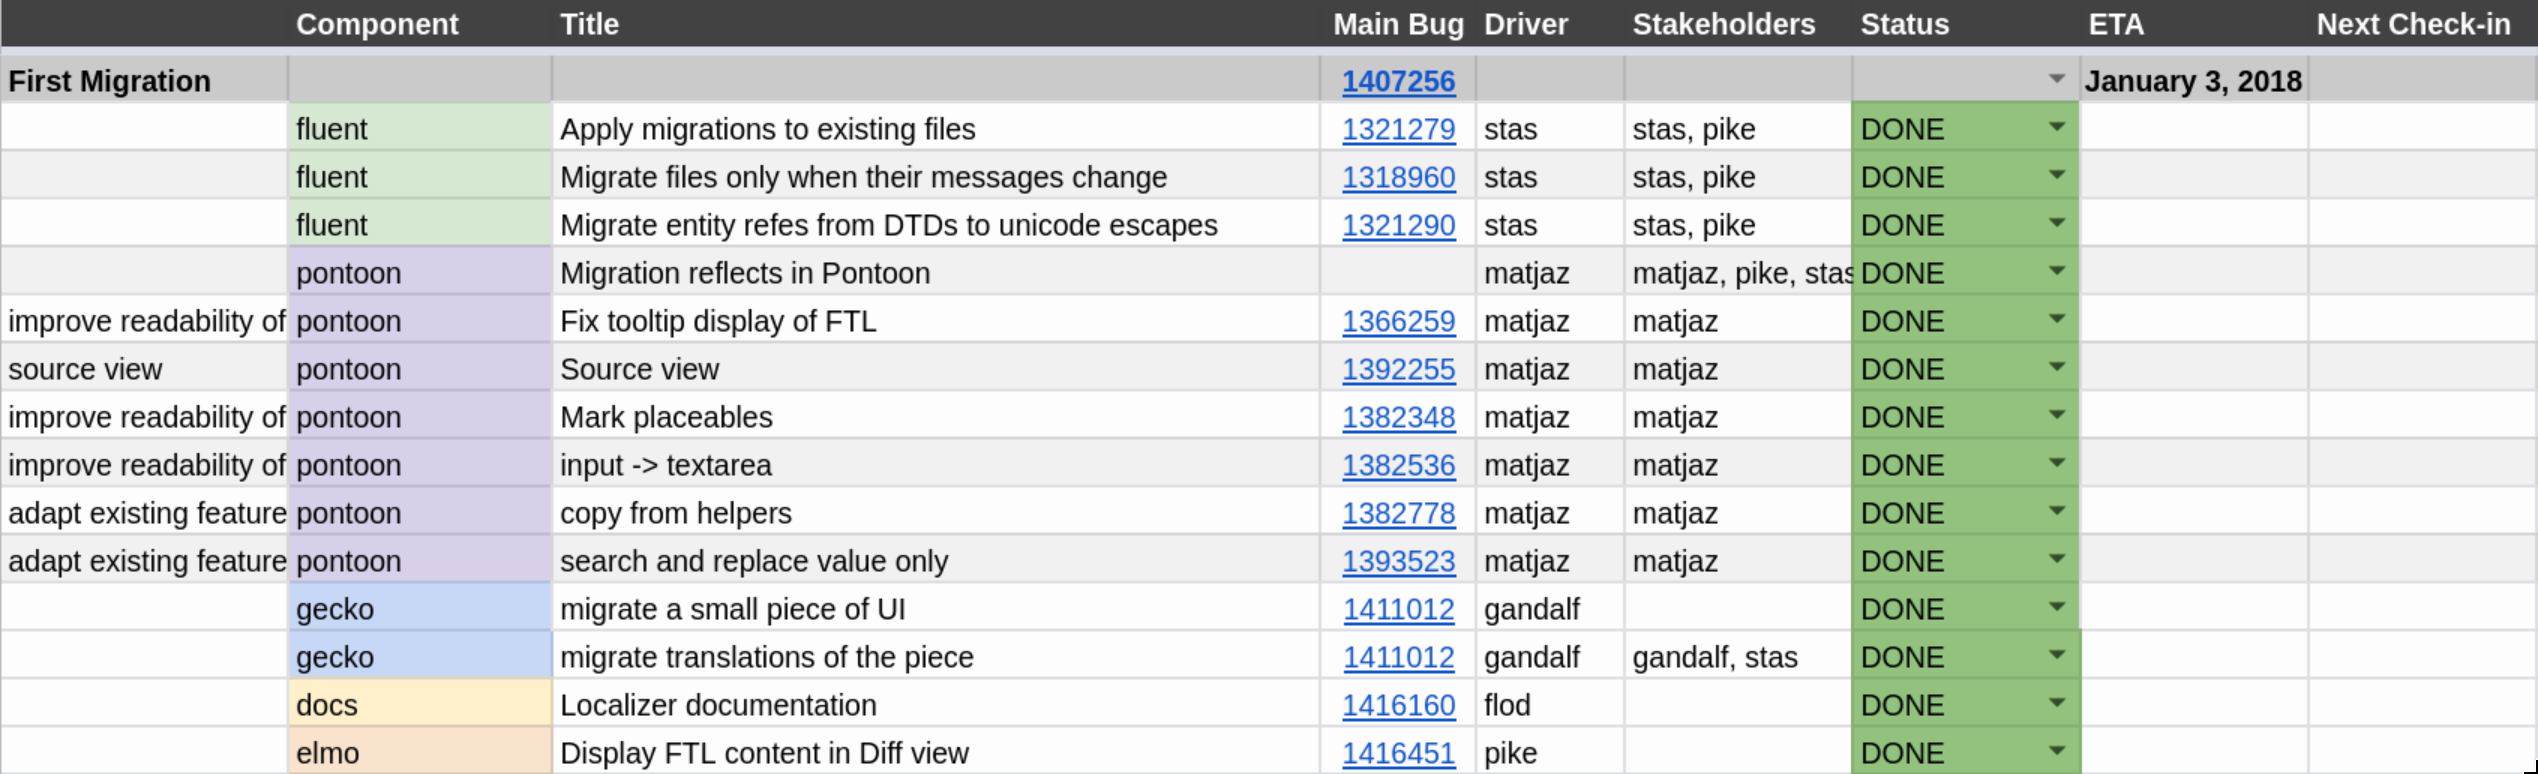Select cell Migration reflects in Pontoon
This screenshot has height=774, width=2538.
coord(936,273)
